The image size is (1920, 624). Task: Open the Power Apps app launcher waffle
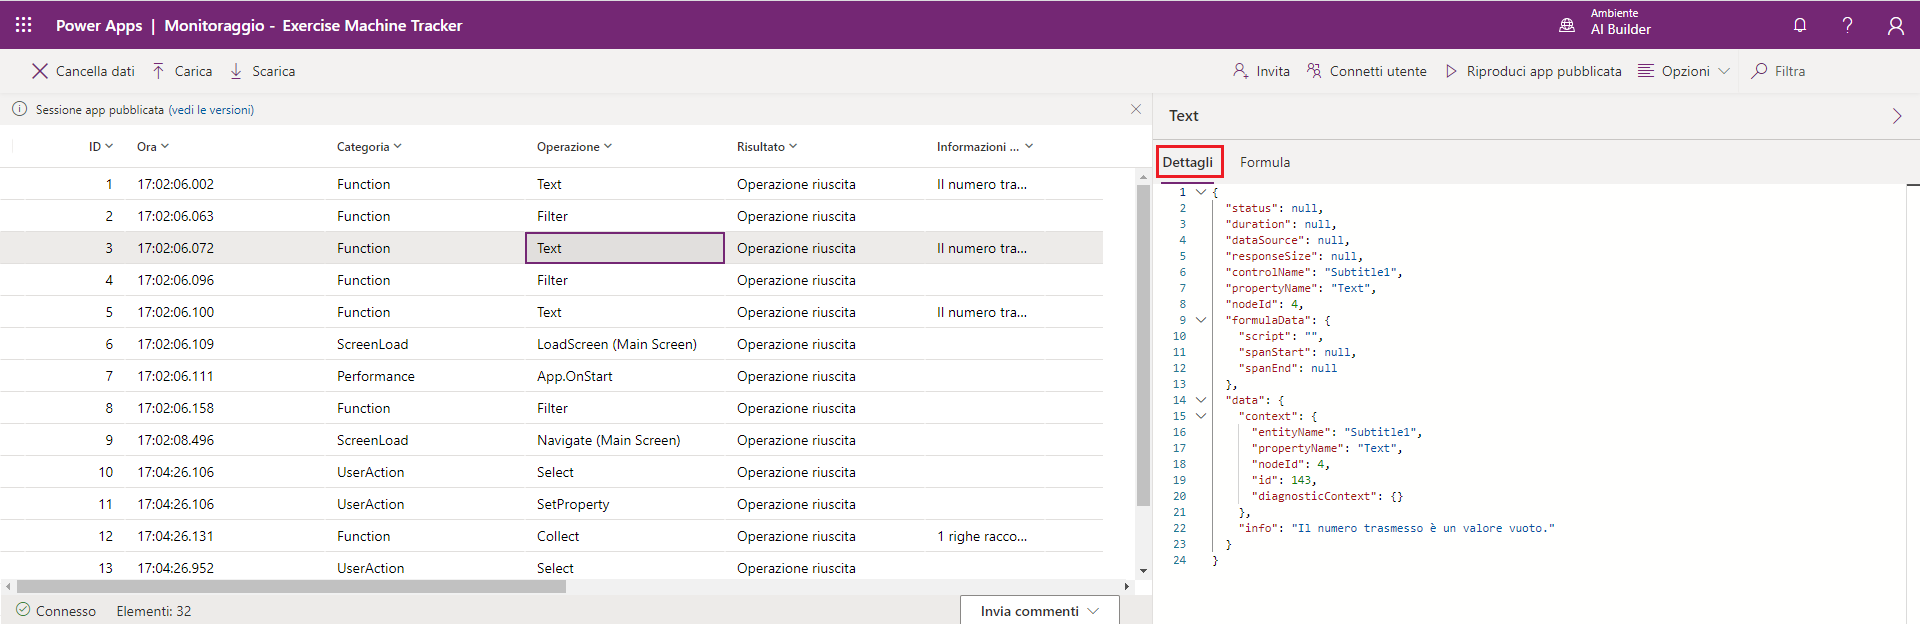pos(24,25)
